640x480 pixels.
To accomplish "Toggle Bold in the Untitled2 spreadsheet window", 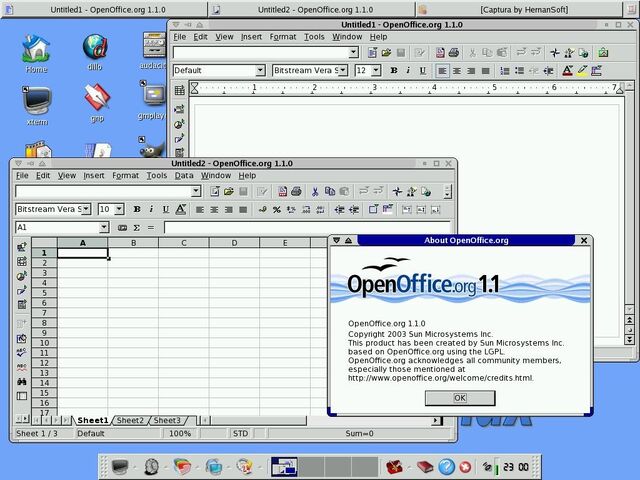I will 137,209.
